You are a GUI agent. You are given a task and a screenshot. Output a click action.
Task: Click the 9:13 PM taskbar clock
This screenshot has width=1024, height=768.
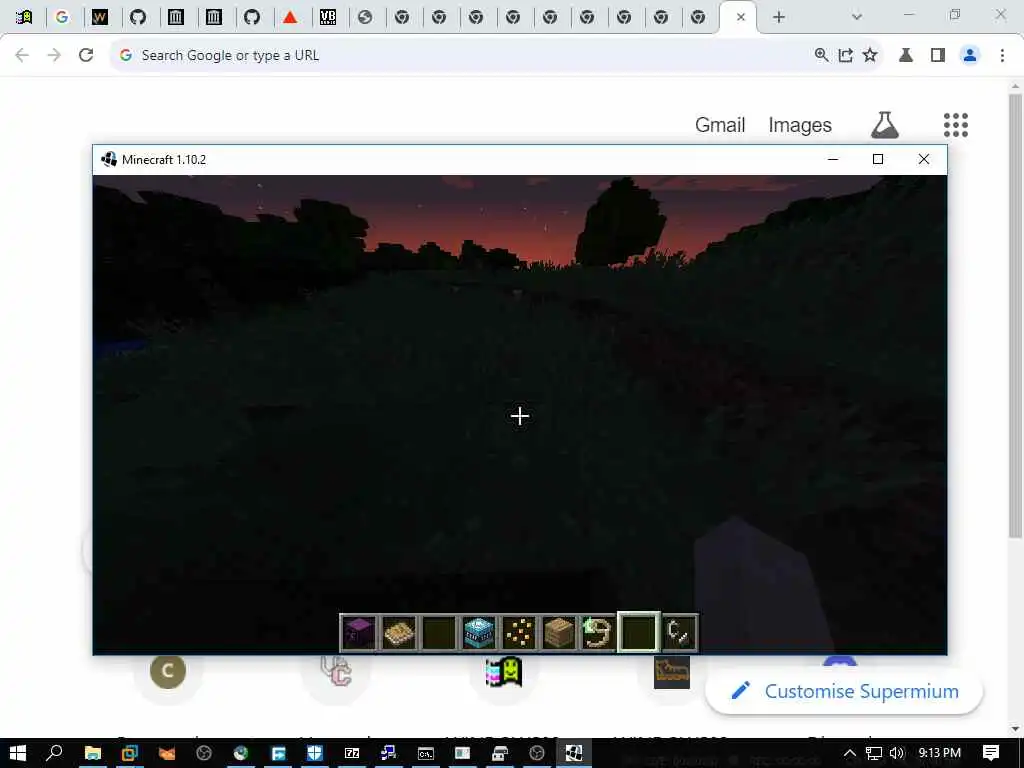(940, 753)
